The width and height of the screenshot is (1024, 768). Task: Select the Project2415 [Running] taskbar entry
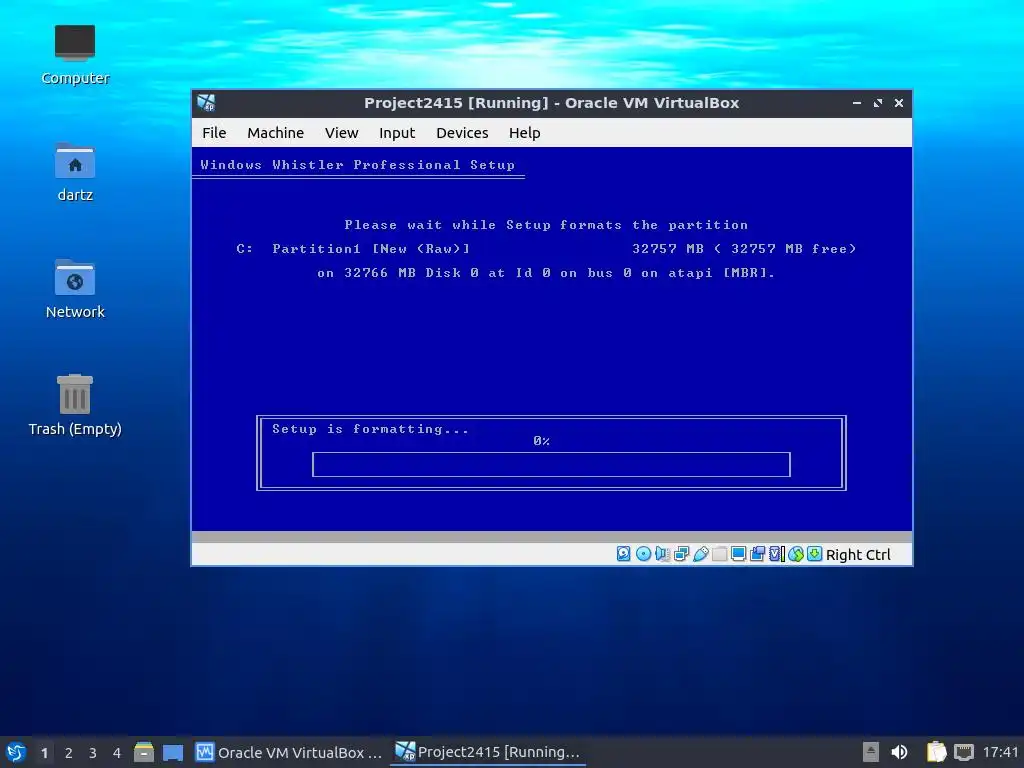pyautogui.click(x=488, y=752)
